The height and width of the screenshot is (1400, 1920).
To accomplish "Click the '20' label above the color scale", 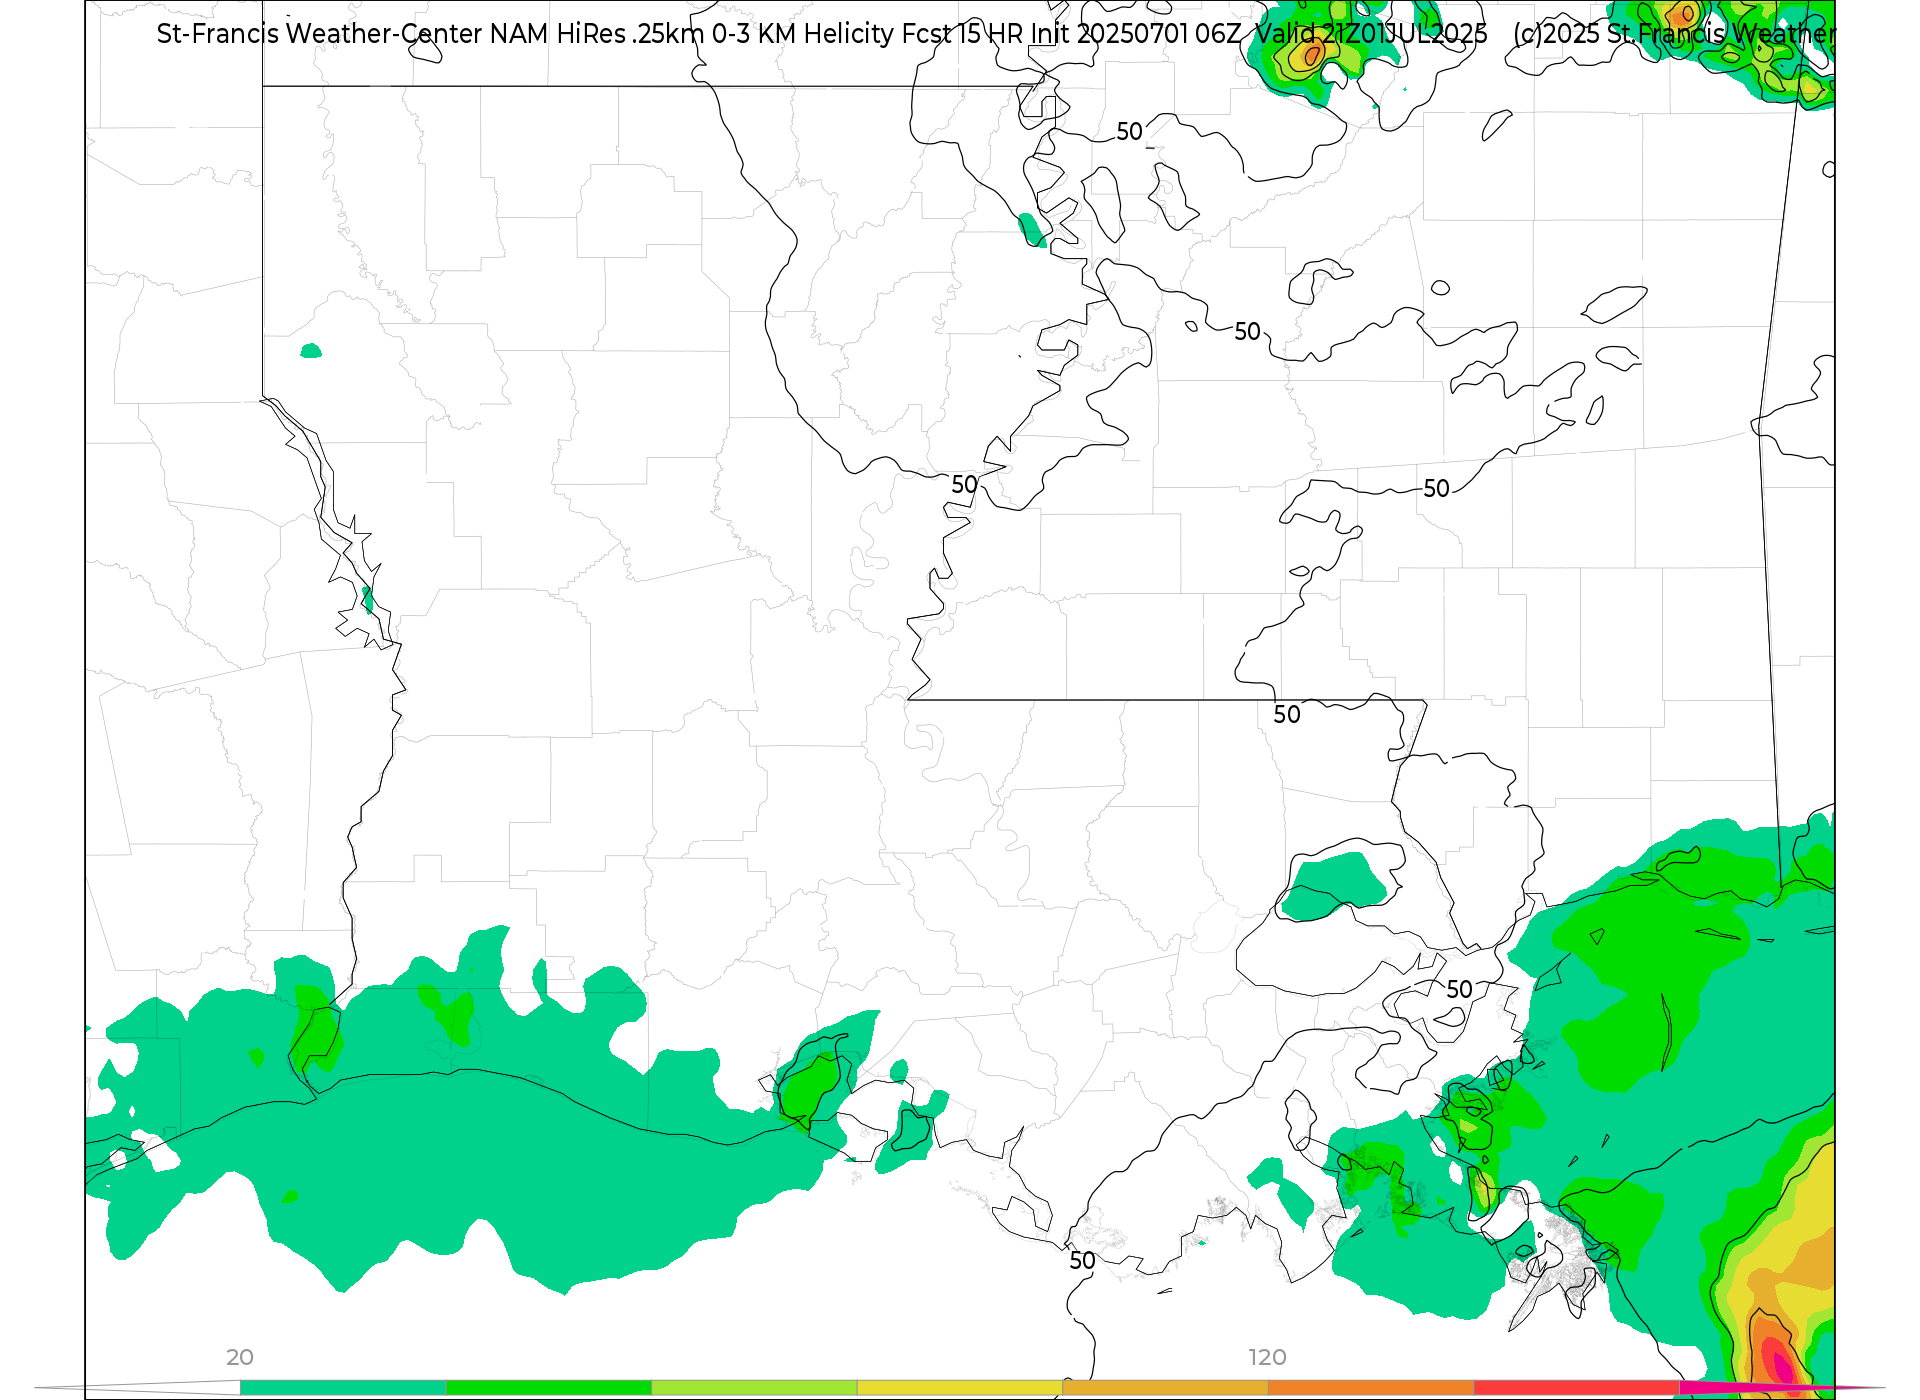I will coord(240,1357).
